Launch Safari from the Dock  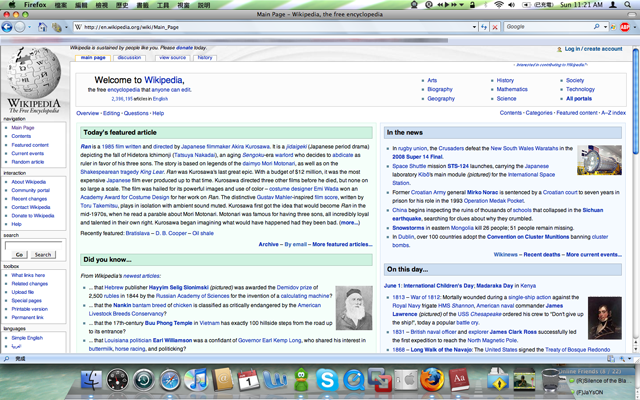point(170,380)
